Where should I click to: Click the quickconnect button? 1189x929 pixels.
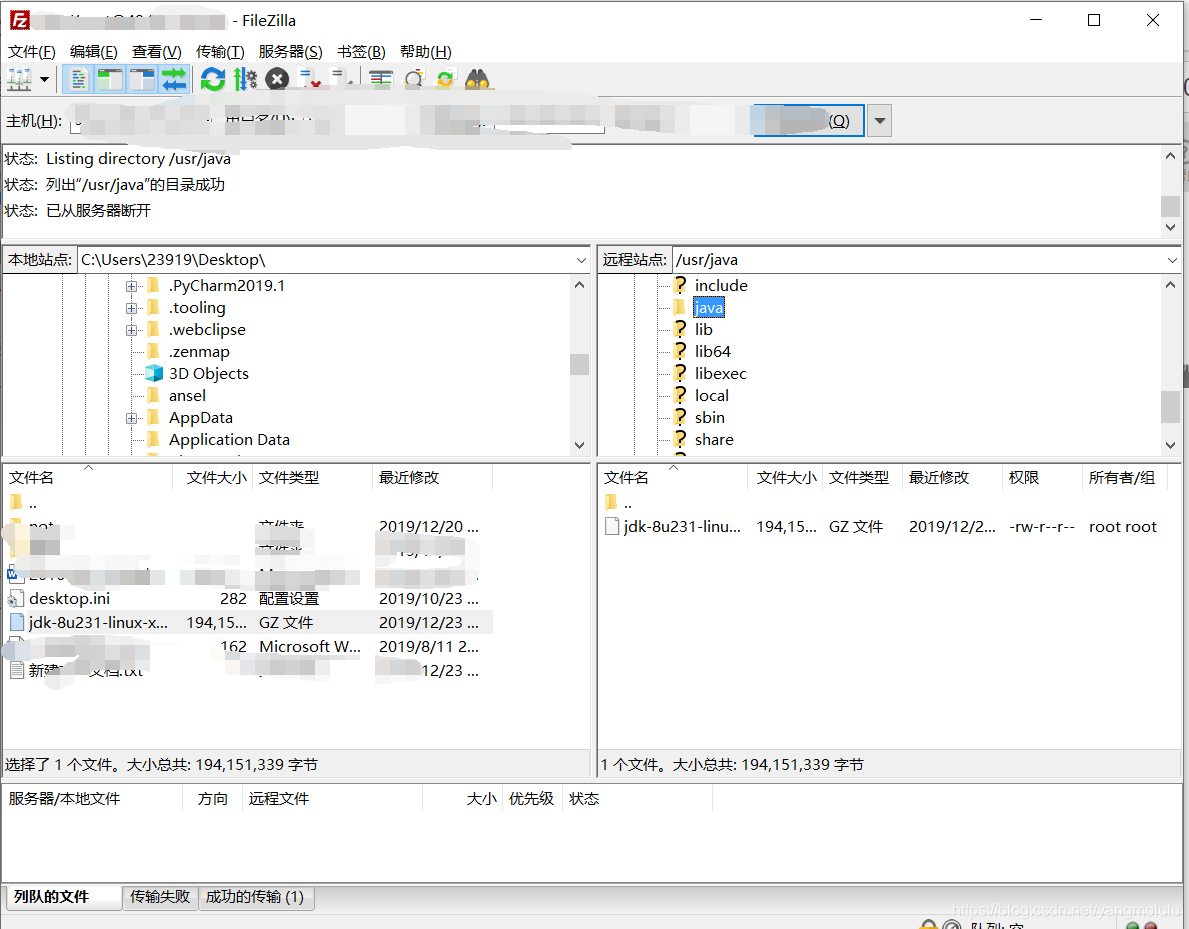pyautogui.click(x=806, y=119)
